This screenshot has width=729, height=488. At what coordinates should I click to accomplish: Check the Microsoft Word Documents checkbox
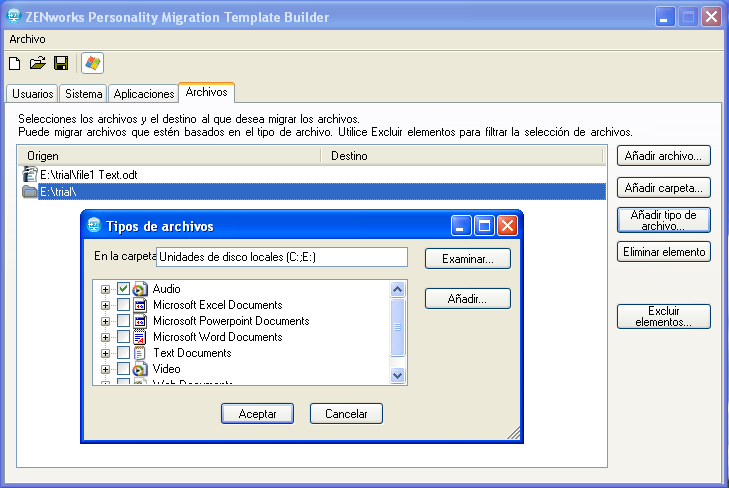123,336
